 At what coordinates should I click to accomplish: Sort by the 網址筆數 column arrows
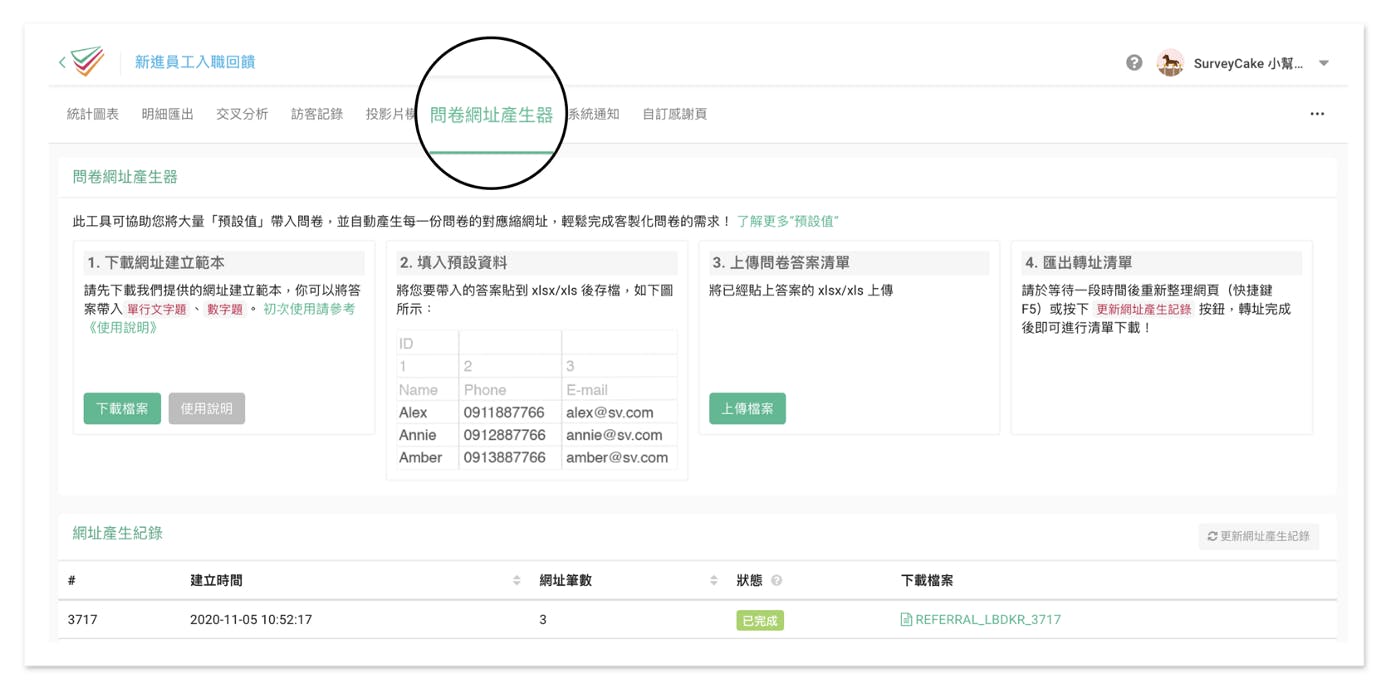714,581
